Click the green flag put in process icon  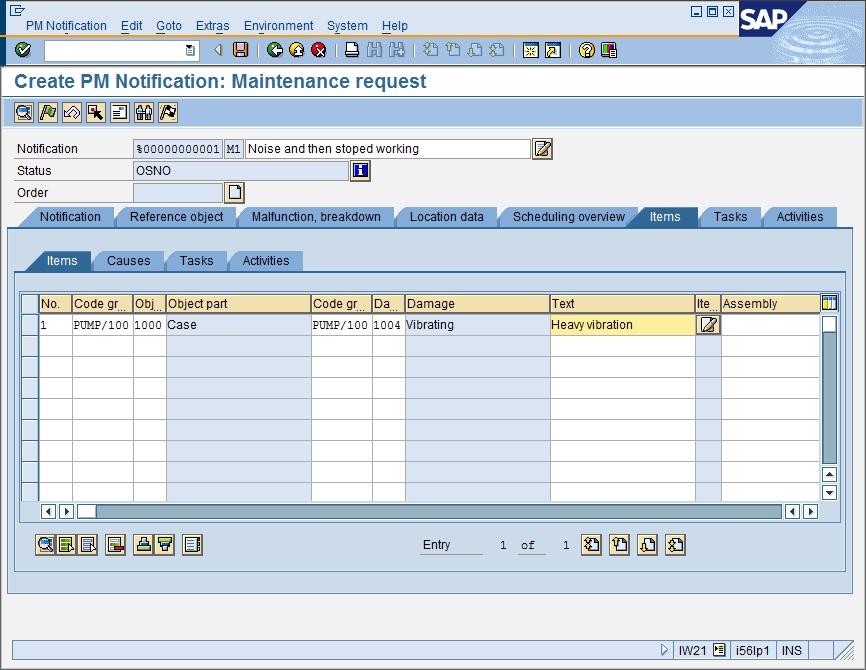pyautogui.click(x=48, y=113)
